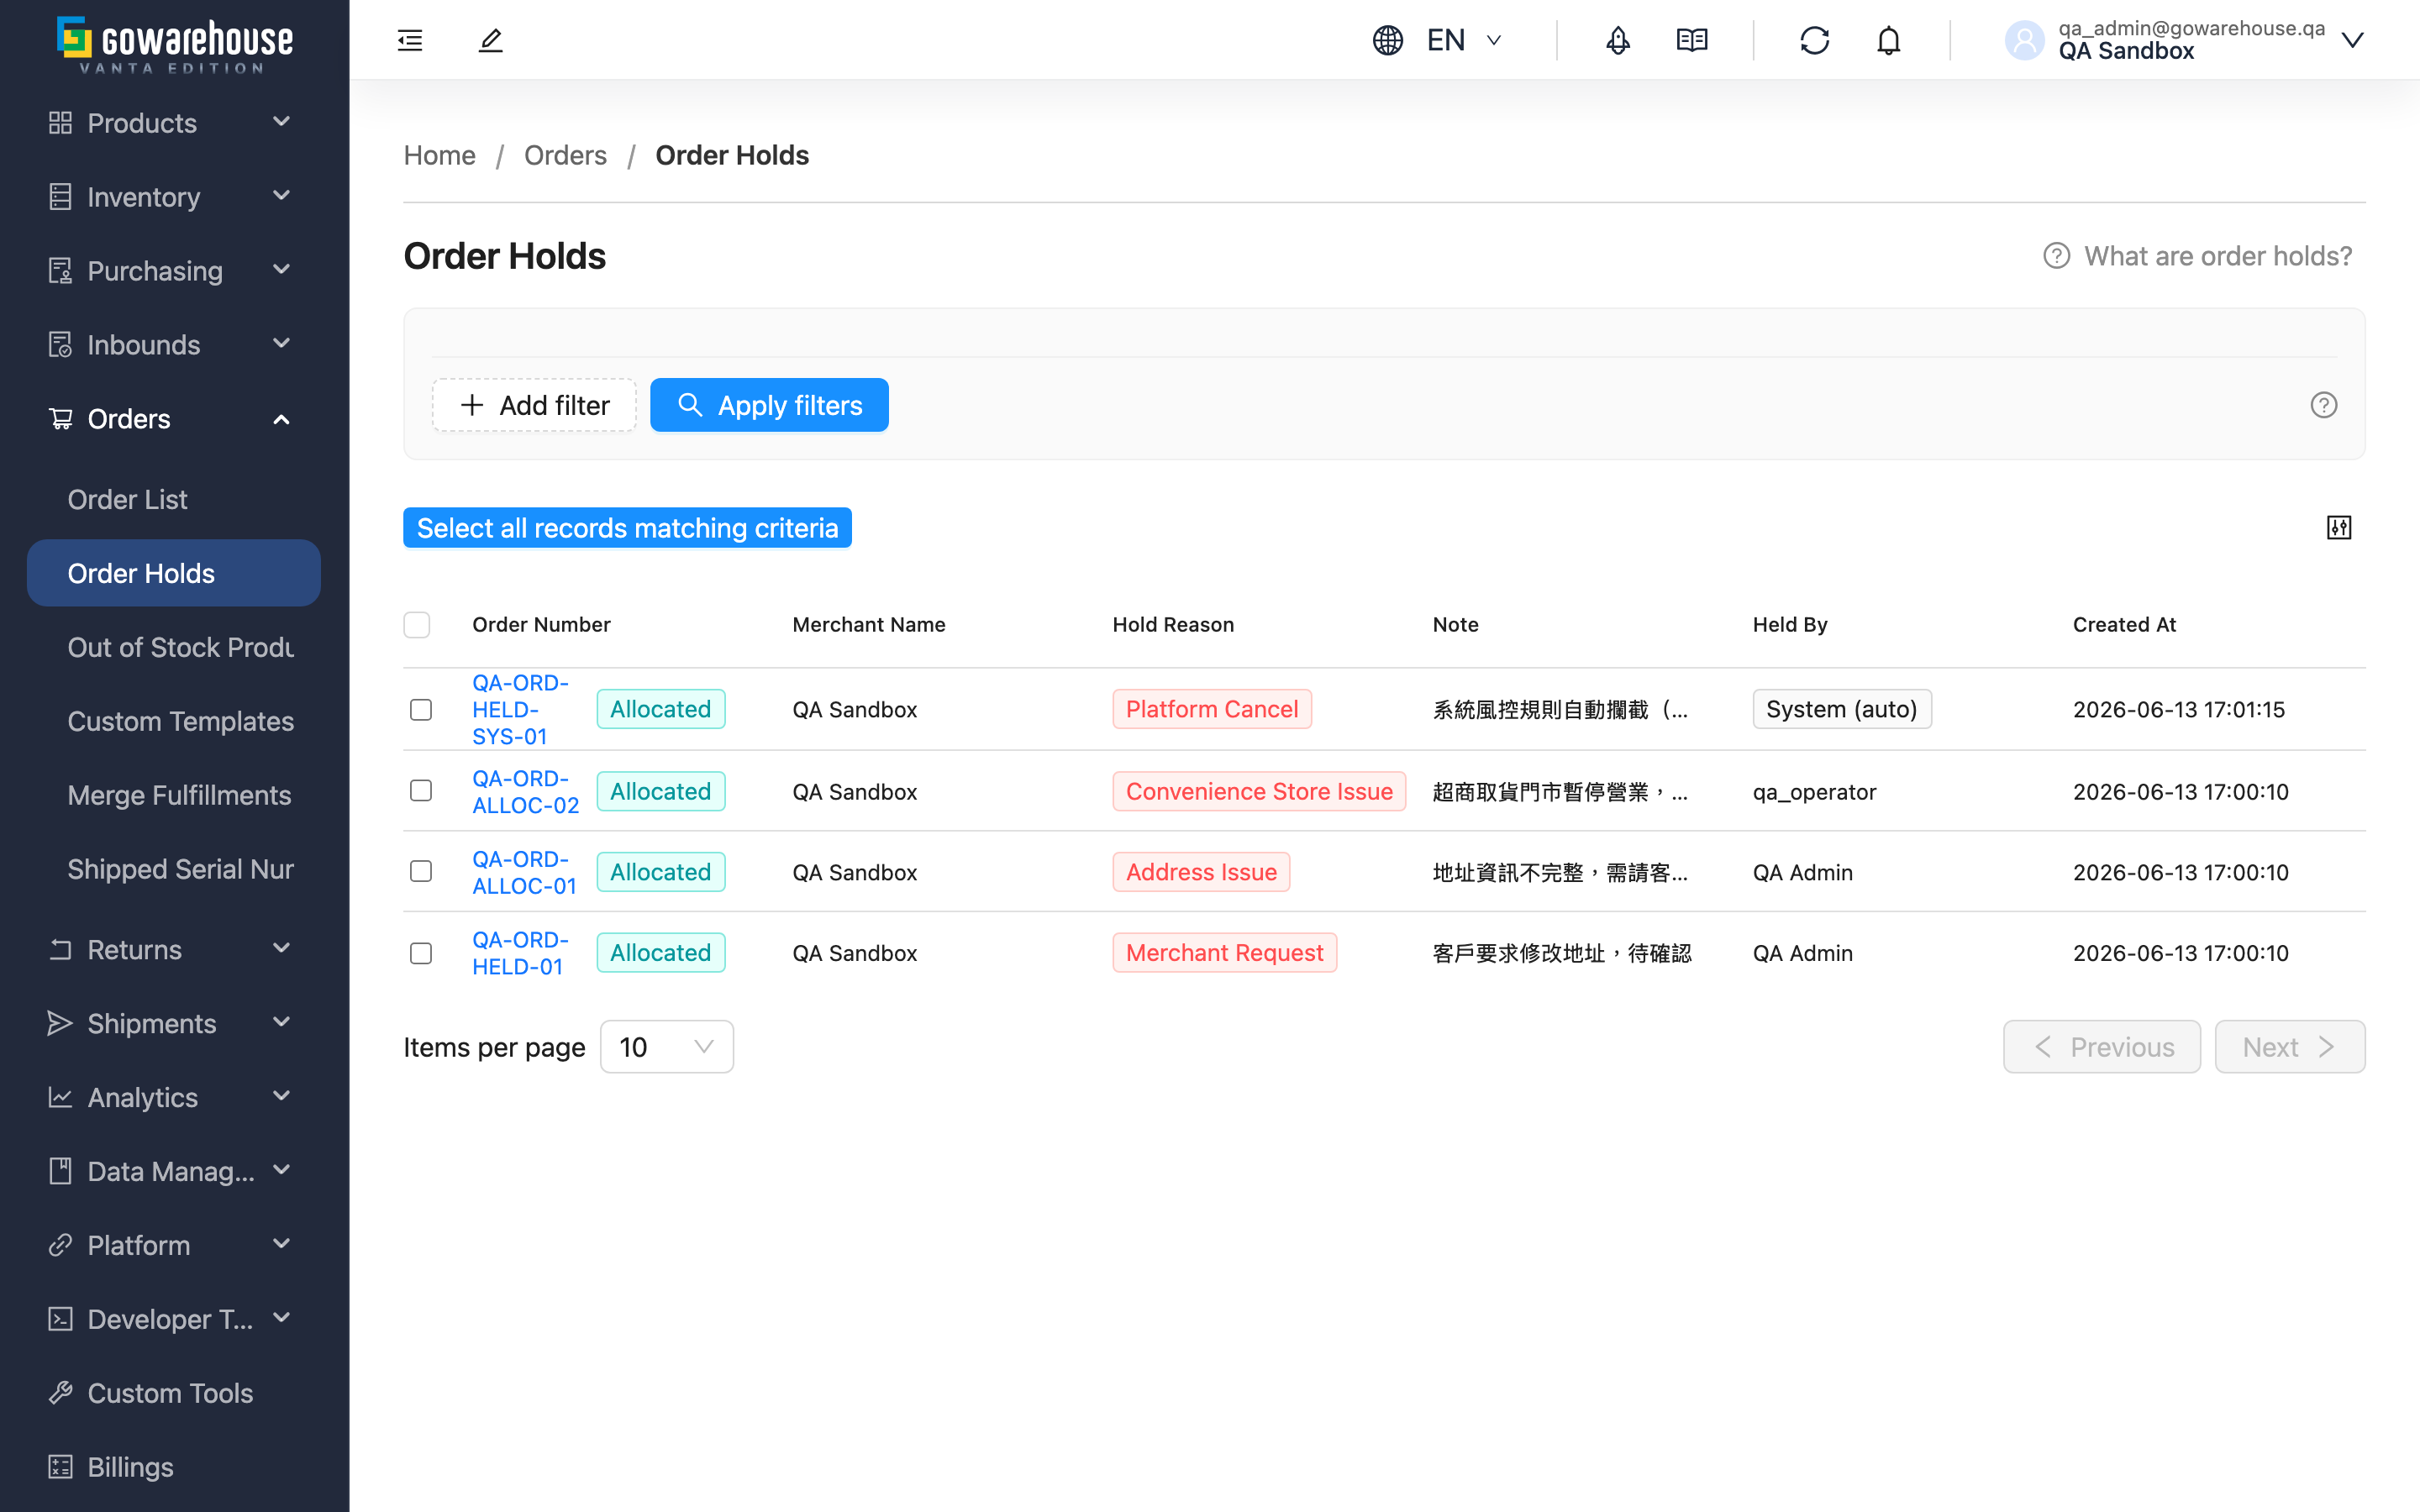Click the Purchasing sidebar icon
The width and height of the screenshot is (2420, 1512).
[x=60, y=271]
